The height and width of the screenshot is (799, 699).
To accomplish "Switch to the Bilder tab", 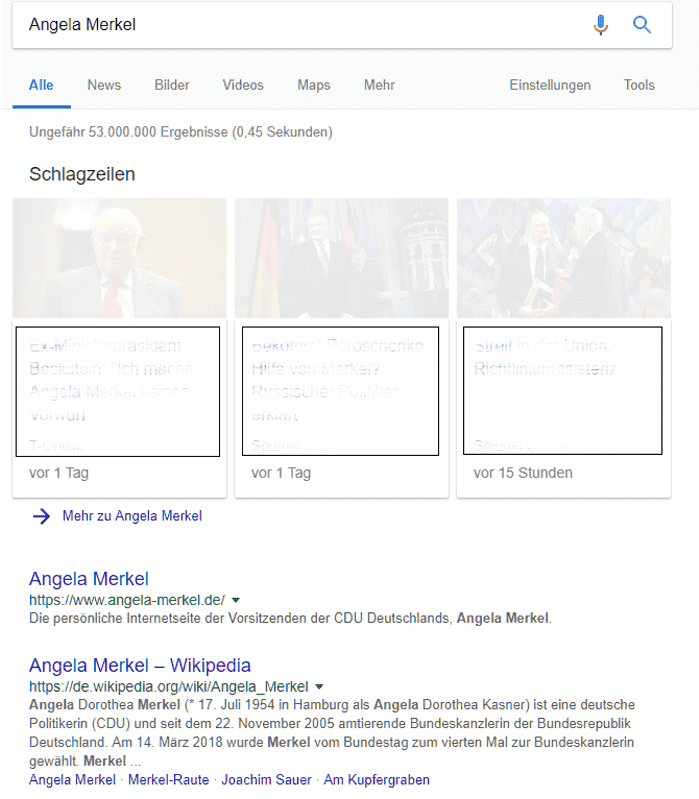I will click(x=172, y=85).
